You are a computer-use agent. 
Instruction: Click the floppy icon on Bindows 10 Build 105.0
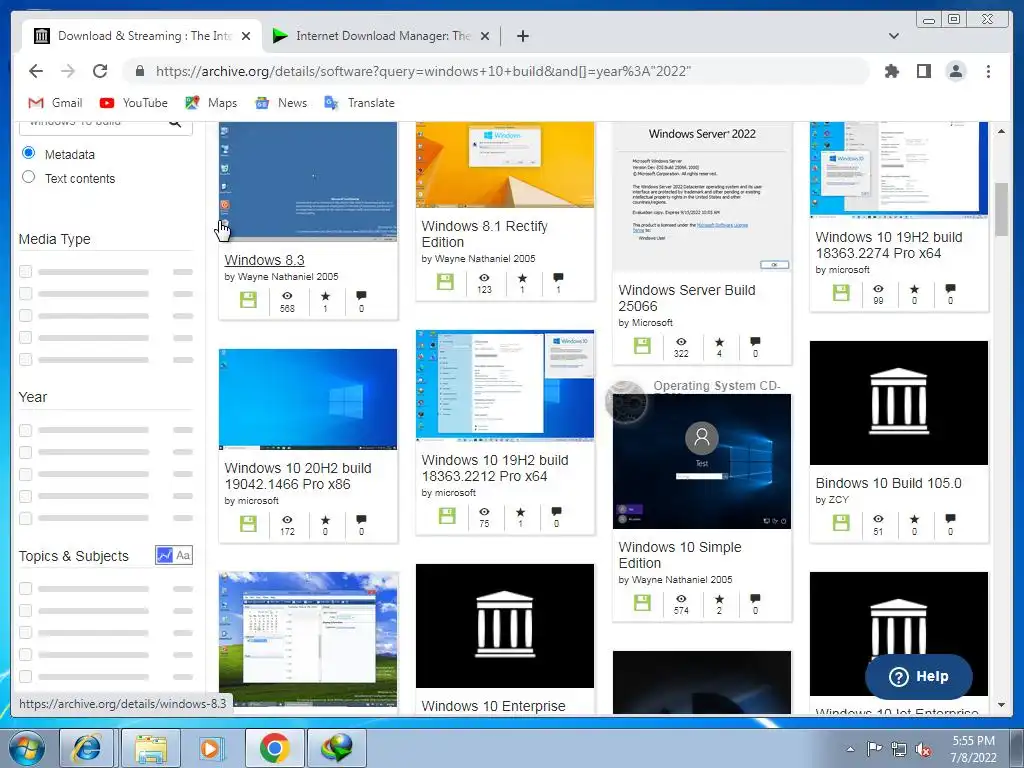[x=841, y=522]
